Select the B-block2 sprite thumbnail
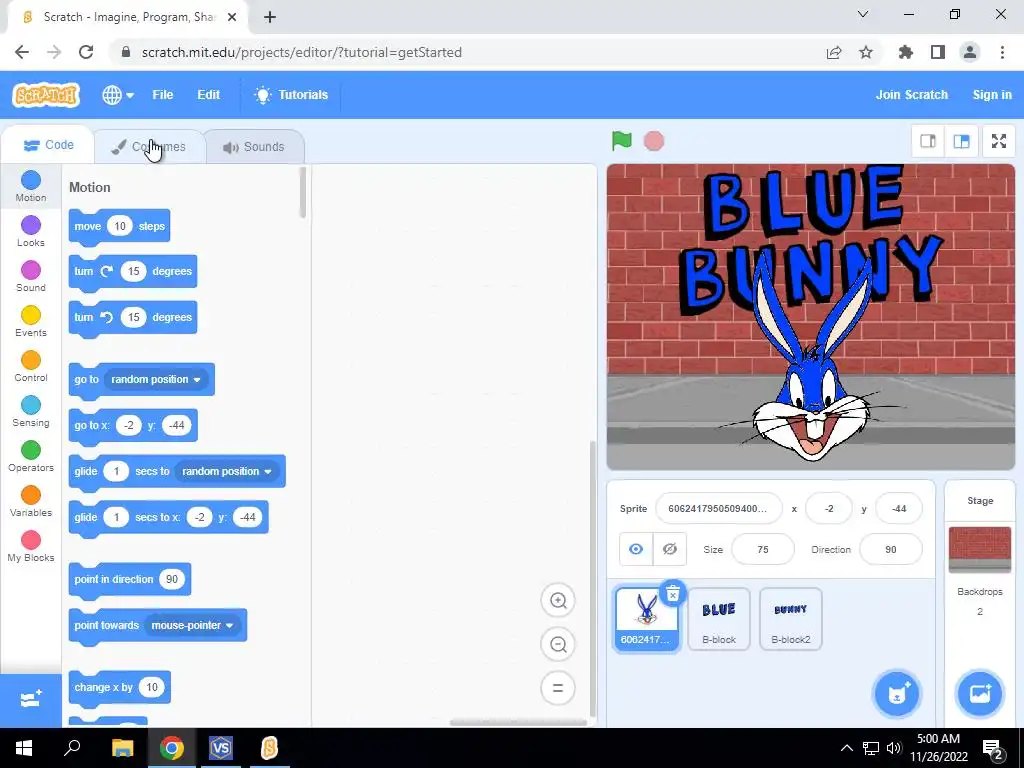 coord(791,618)
